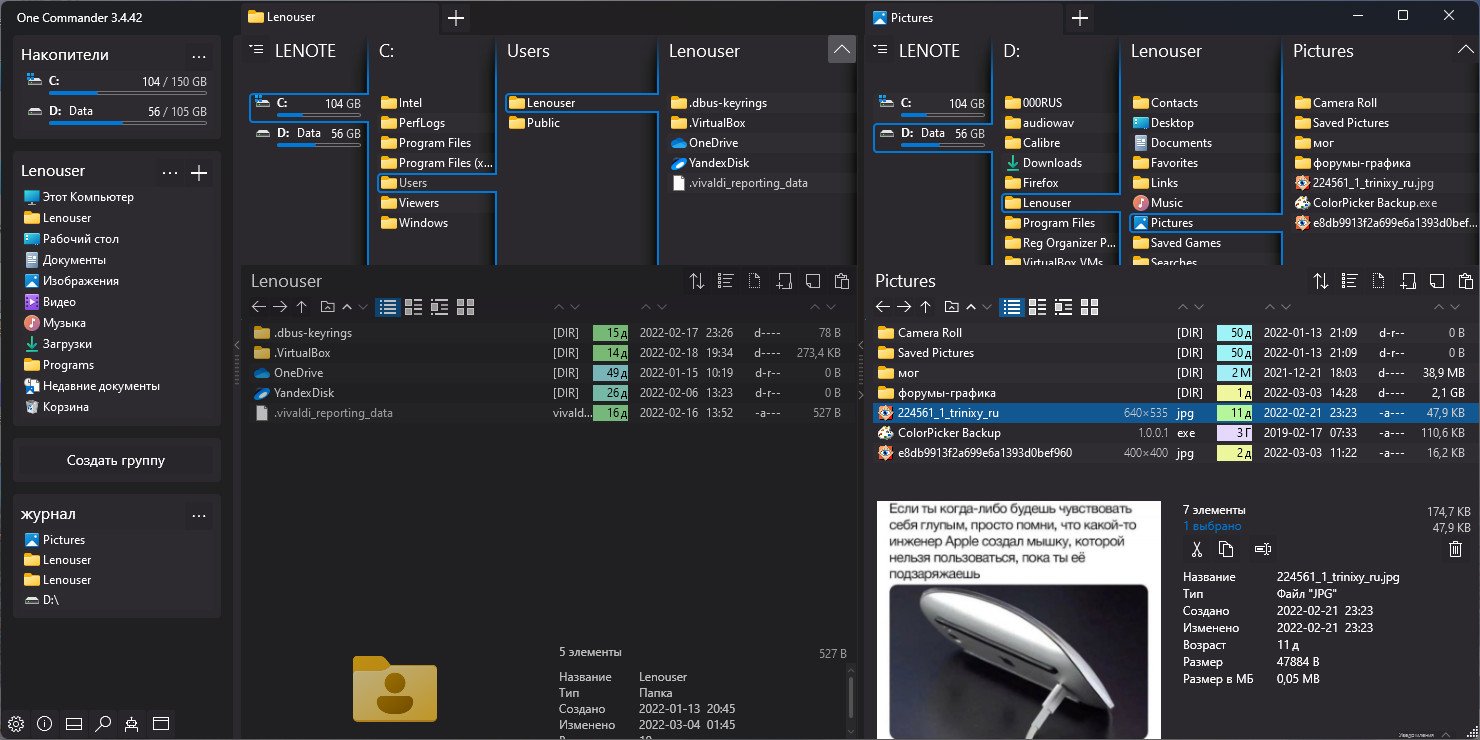Image resolution: width=1480 pixels, height=740 pixels.
Task: Select the details list view in the Lenouser pane
Action: click(x=387, y=307)
